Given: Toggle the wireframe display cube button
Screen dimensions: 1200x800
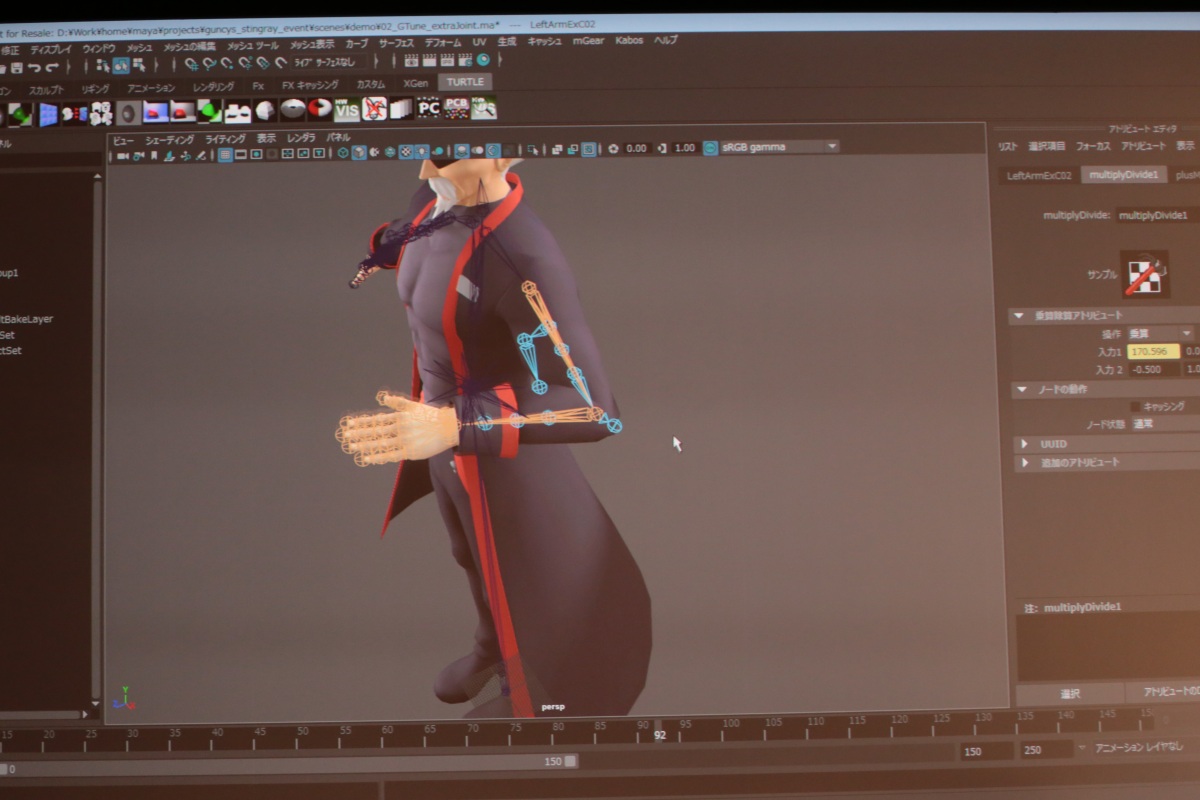Looking at the screenshot, I should point(343,152).
